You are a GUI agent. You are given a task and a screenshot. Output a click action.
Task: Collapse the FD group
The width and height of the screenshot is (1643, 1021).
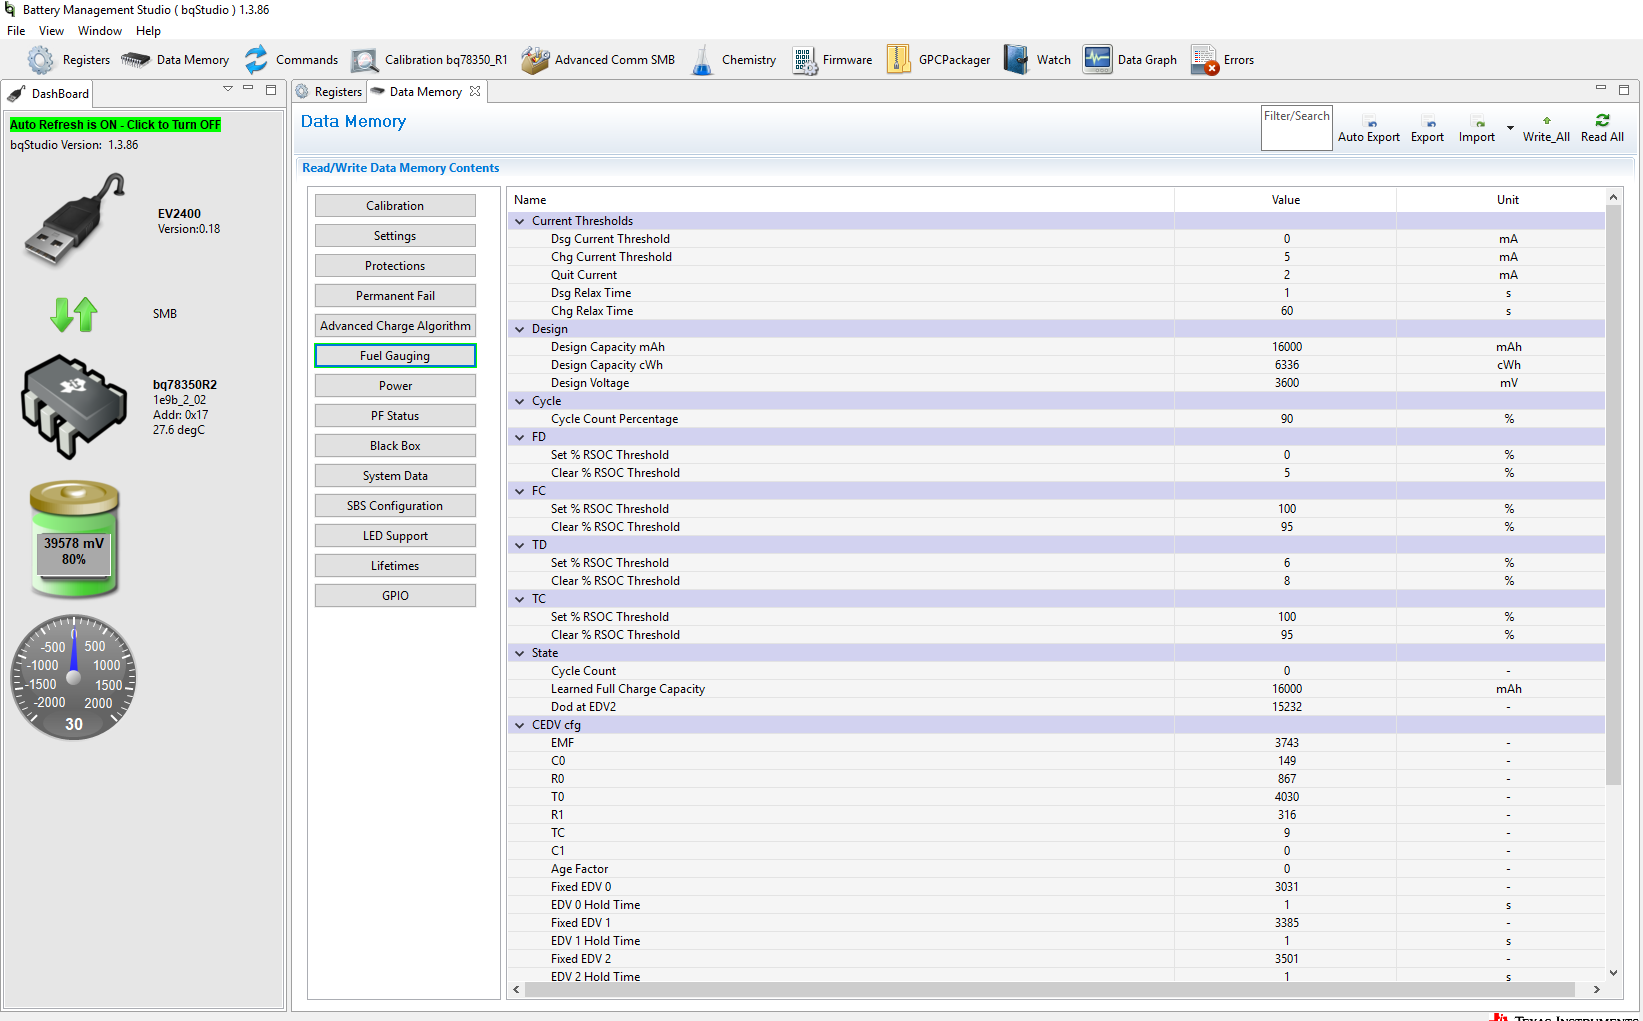click(519, 437)
